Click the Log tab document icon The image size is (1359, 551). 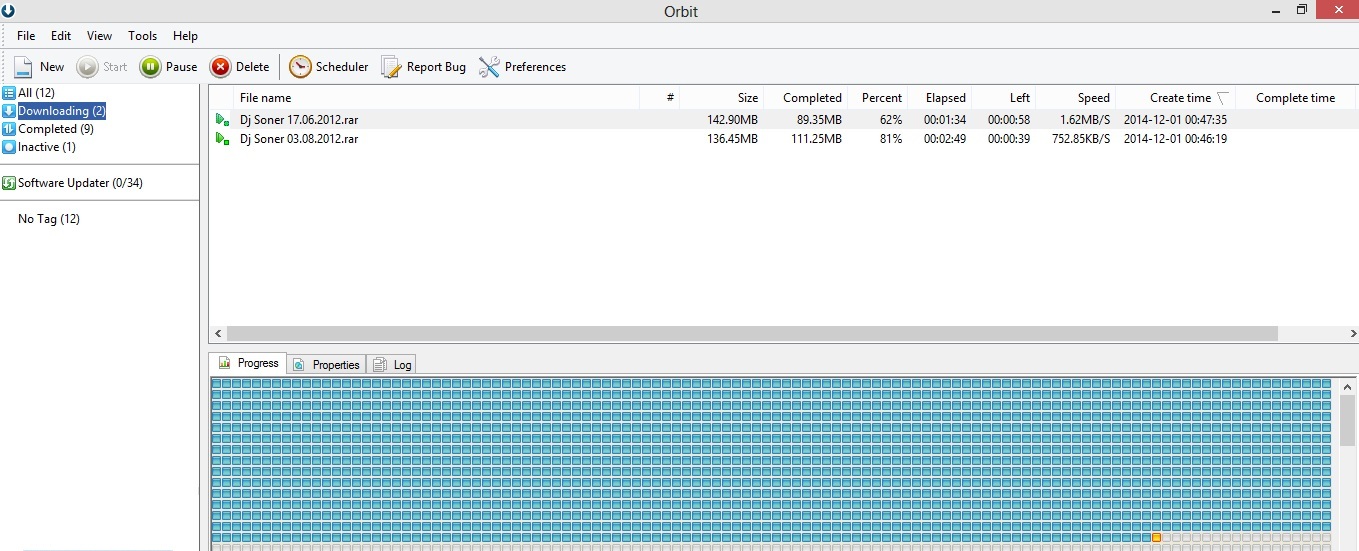click(x=380, y=365)
